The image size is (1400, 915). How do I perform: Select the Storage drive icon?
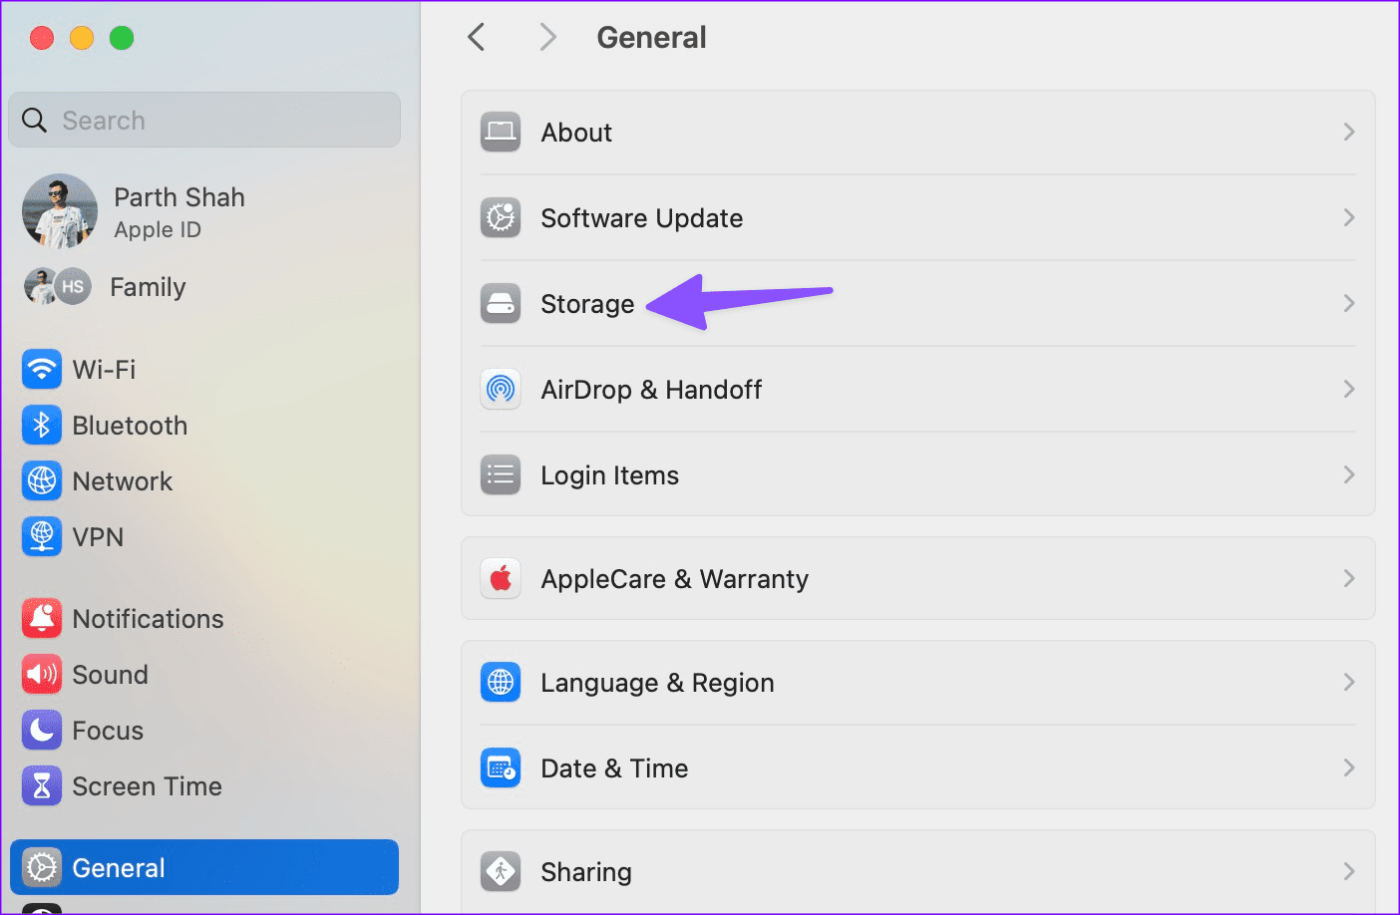(x=500, y=304)
